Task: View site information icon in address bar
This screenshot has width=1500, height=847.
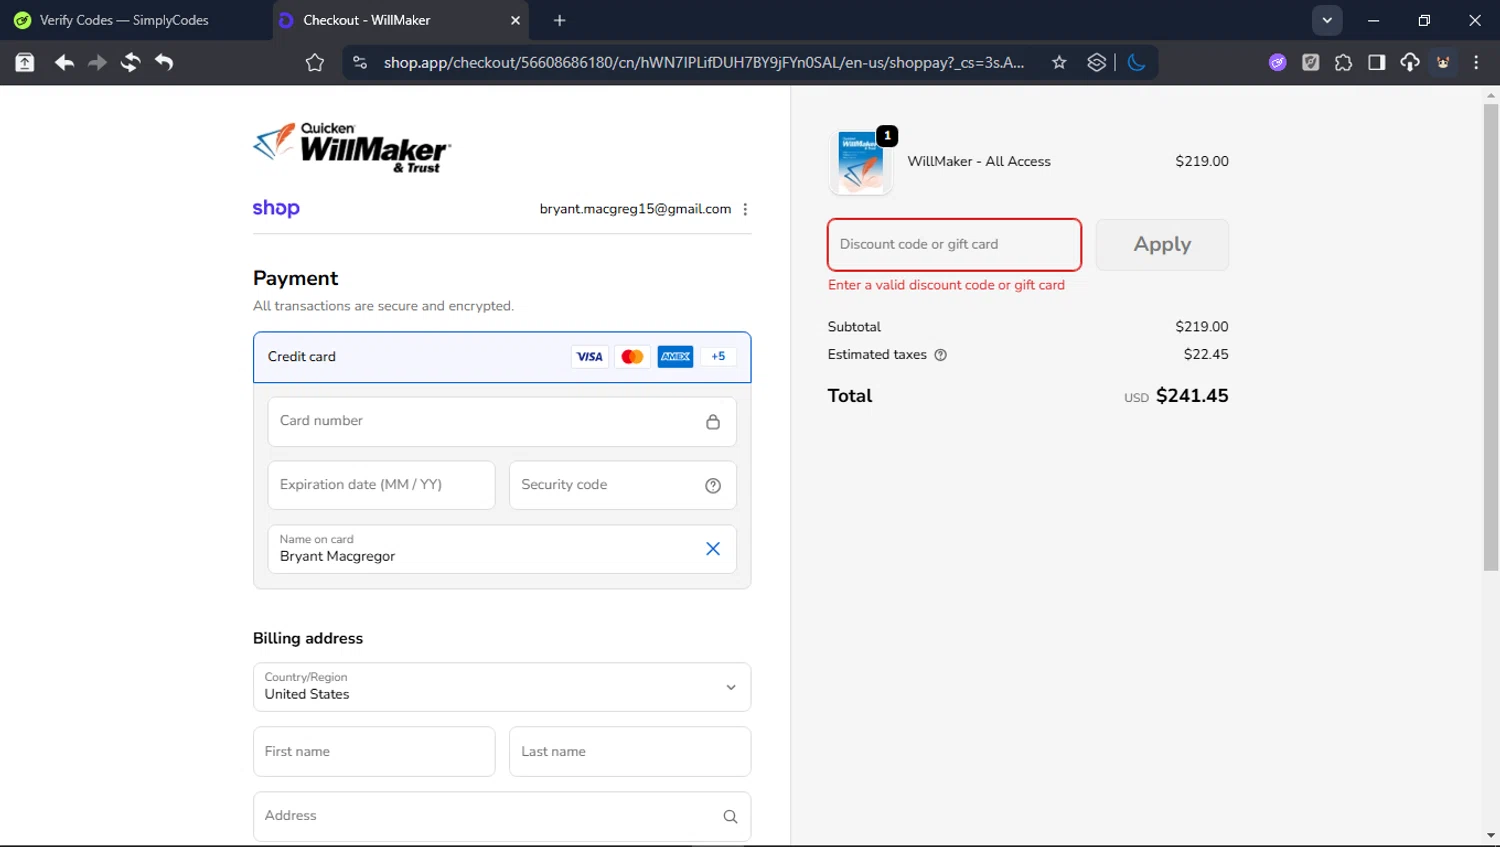Action: point(360,63)
